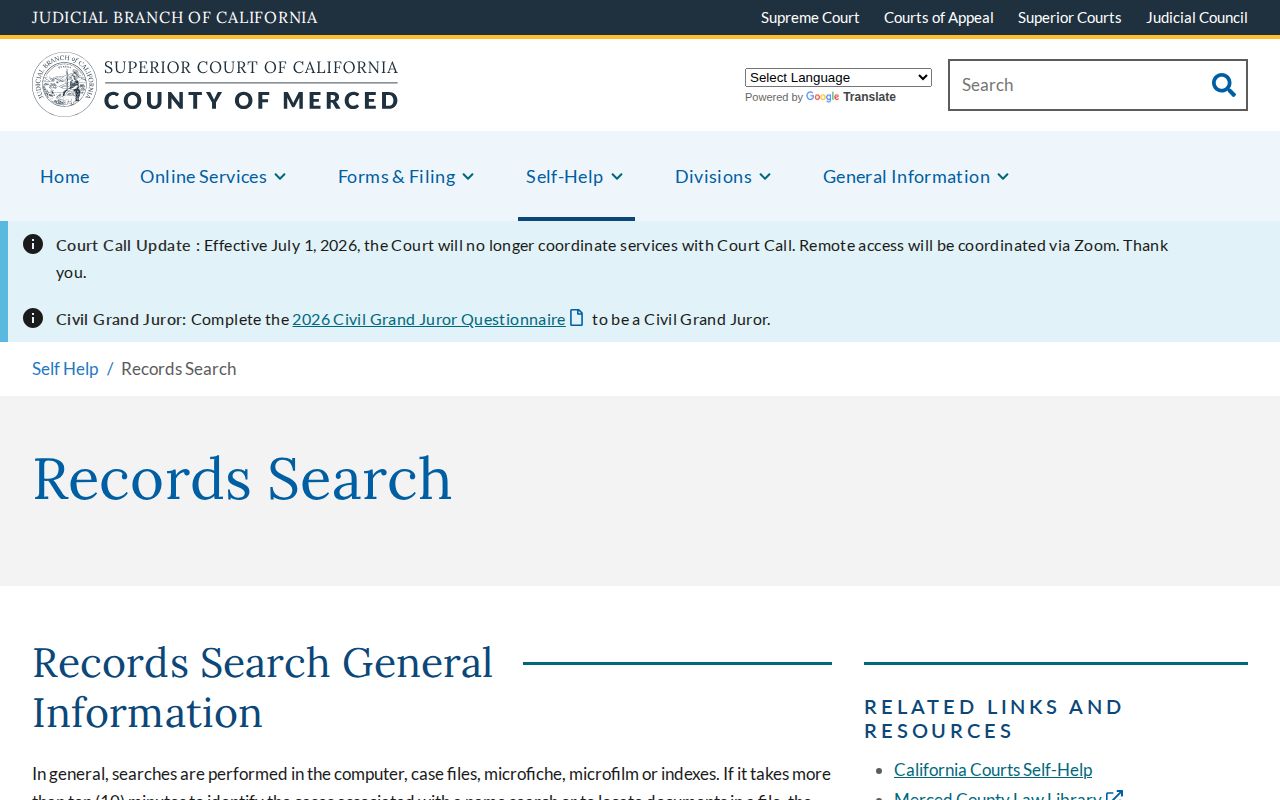Go to the Home nav item

pos(65,176)
